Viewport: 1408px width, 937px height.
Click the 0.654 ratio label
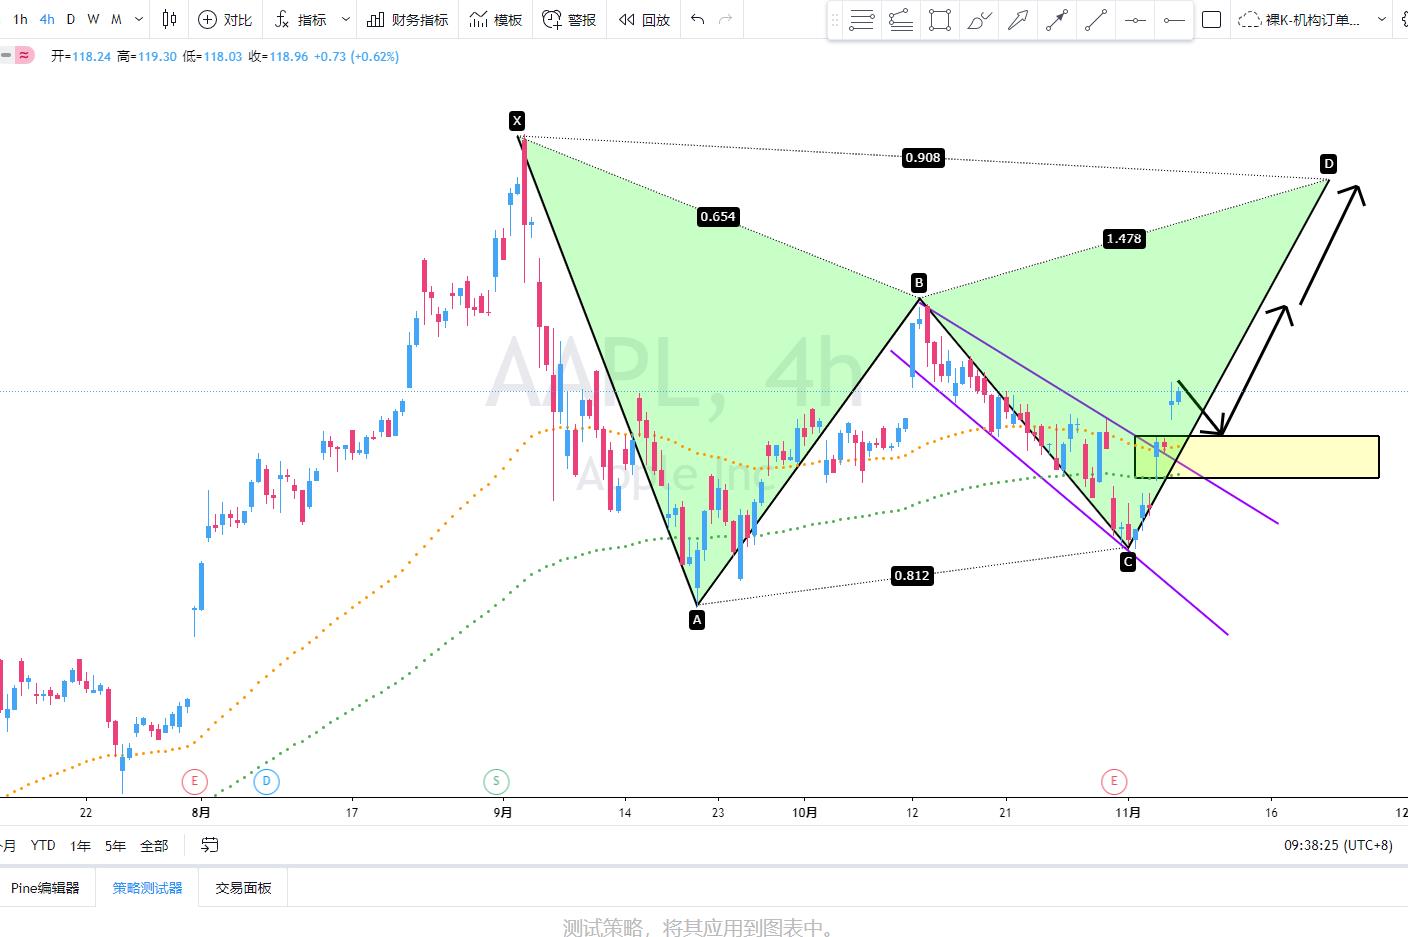click(x=718, y=216)
